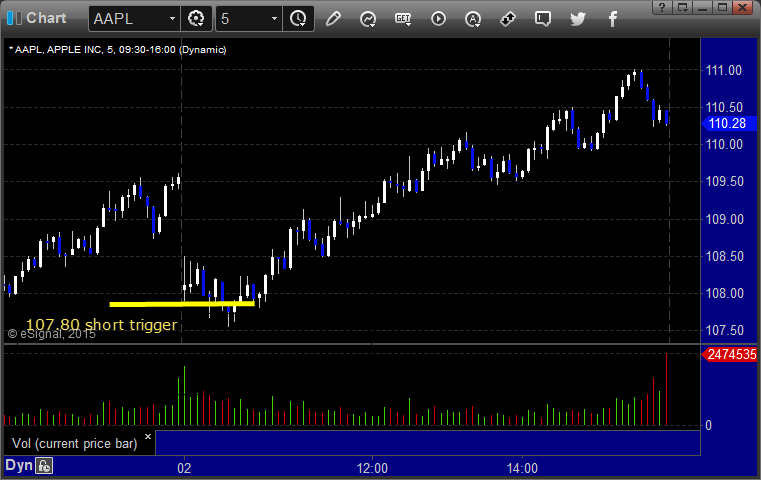Viewport: 761px width, 480px height.
Task: Click the 107.50 price axis label
Action: [x=724, y=330]
